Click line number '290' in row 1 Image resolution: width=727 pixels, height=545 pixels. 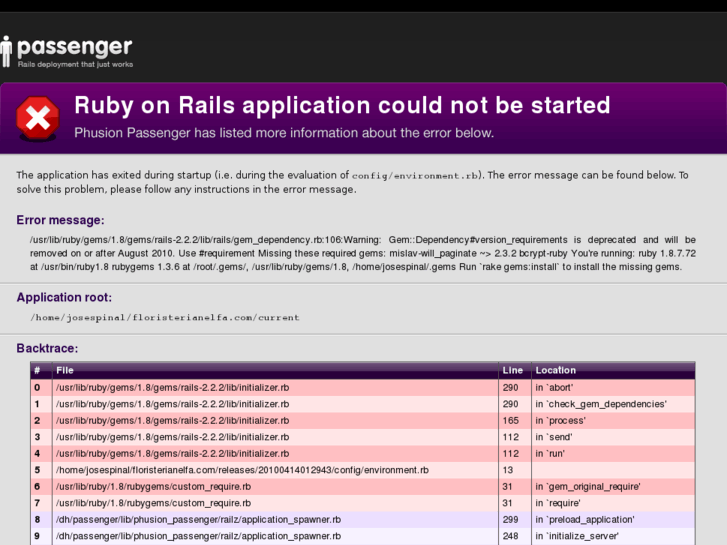point(510,404)
